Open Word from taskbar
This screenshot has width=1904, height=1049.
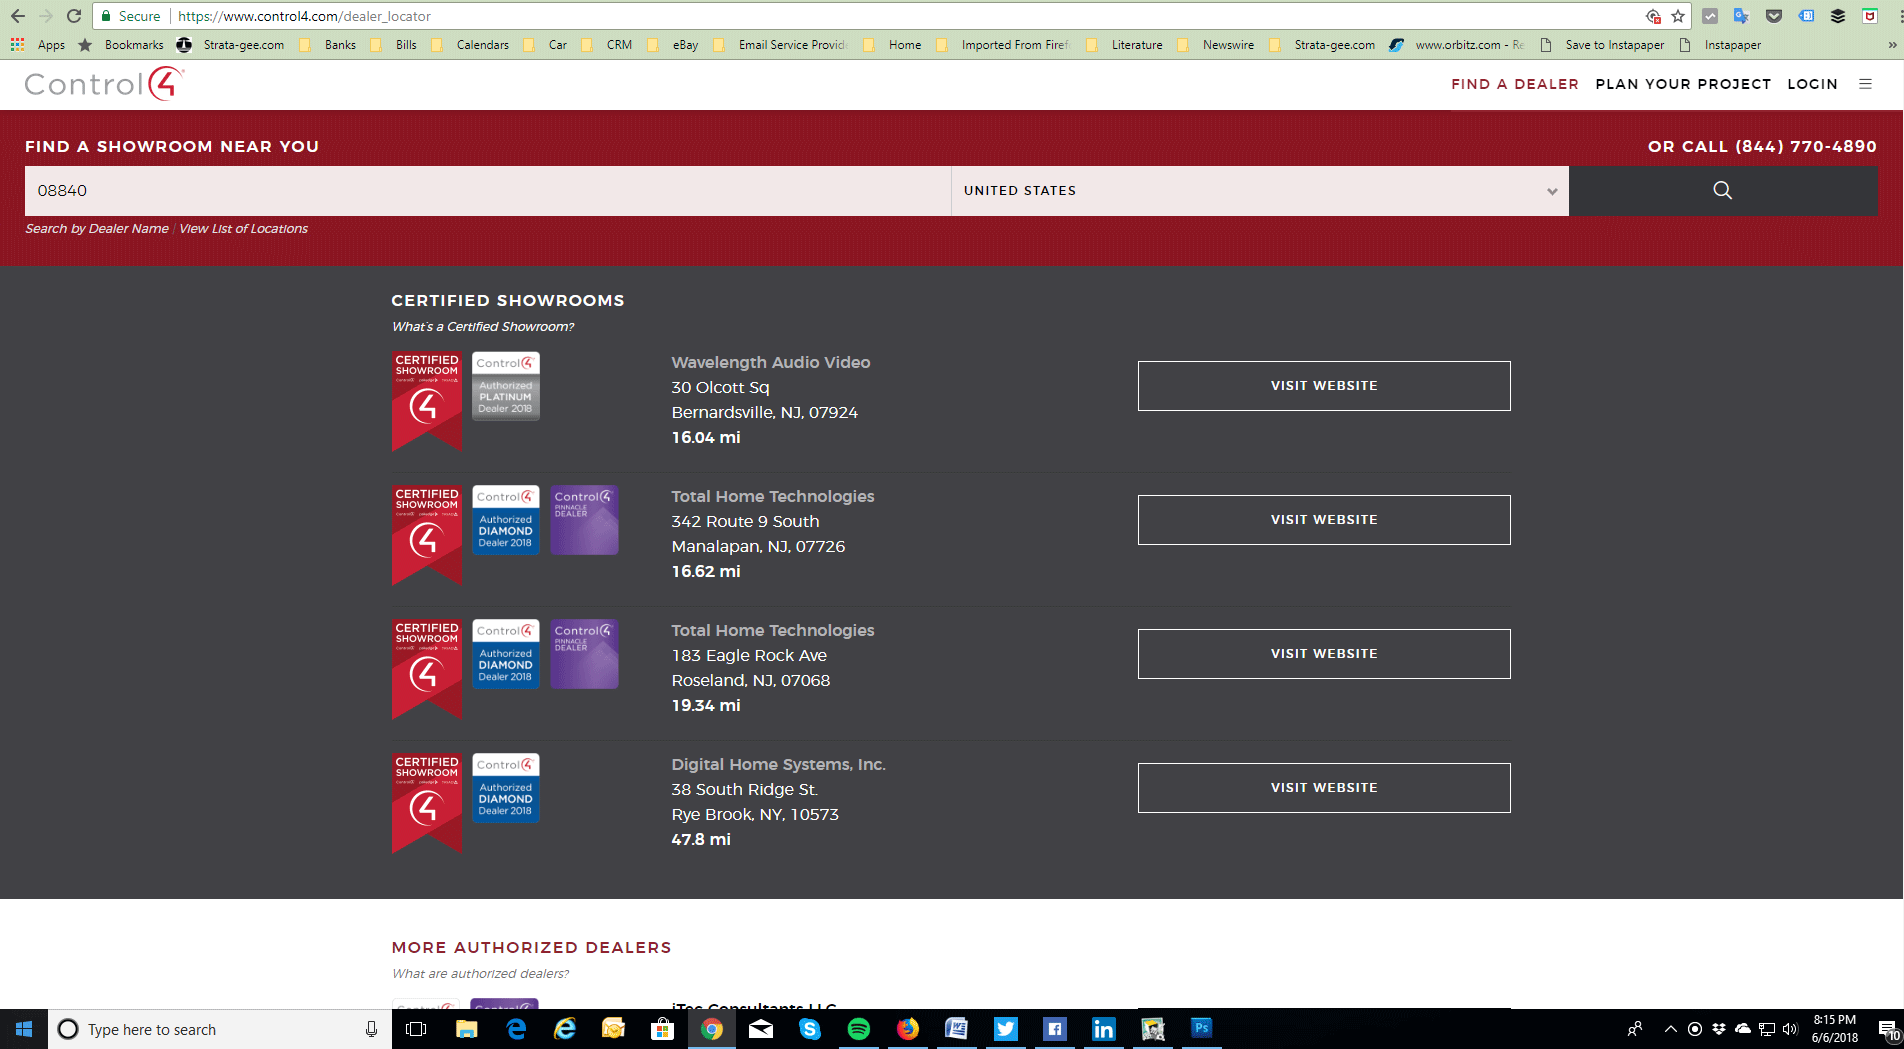click(x=957, y=1029)
